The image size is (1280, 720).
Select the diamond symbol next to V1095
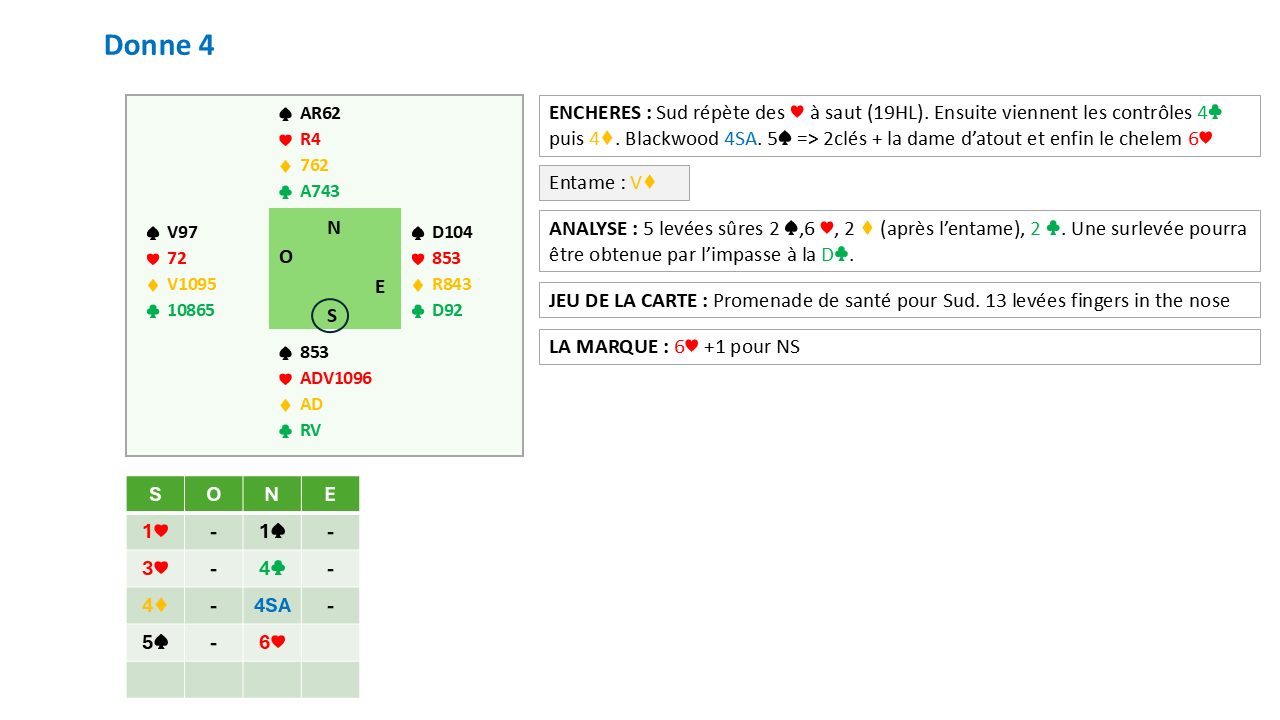pyautogui.click(x=153, y=285)
